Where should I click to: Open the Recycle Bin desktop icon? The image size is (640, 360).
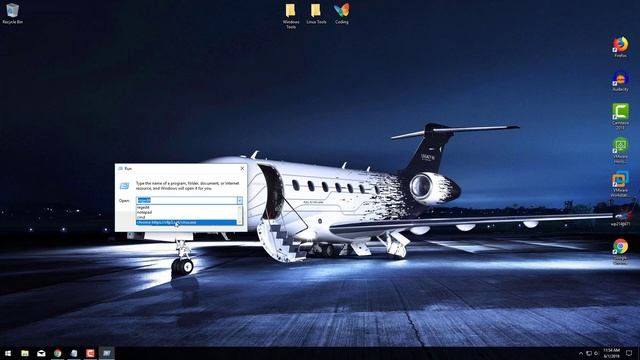[x=12, y=13]
